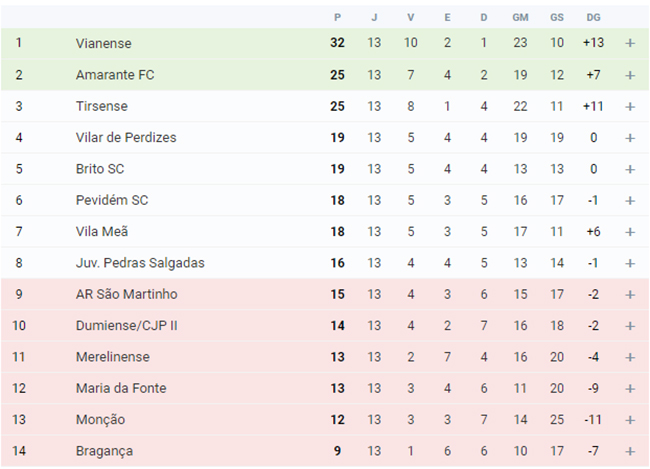650x469 pixels.
Task: Expand the Vianense row plus icon
Action: point(630,43)
